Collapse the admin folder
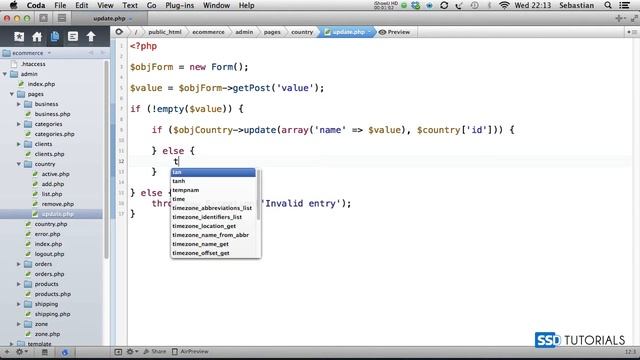 pyautogui.click(x=5, y=74)
